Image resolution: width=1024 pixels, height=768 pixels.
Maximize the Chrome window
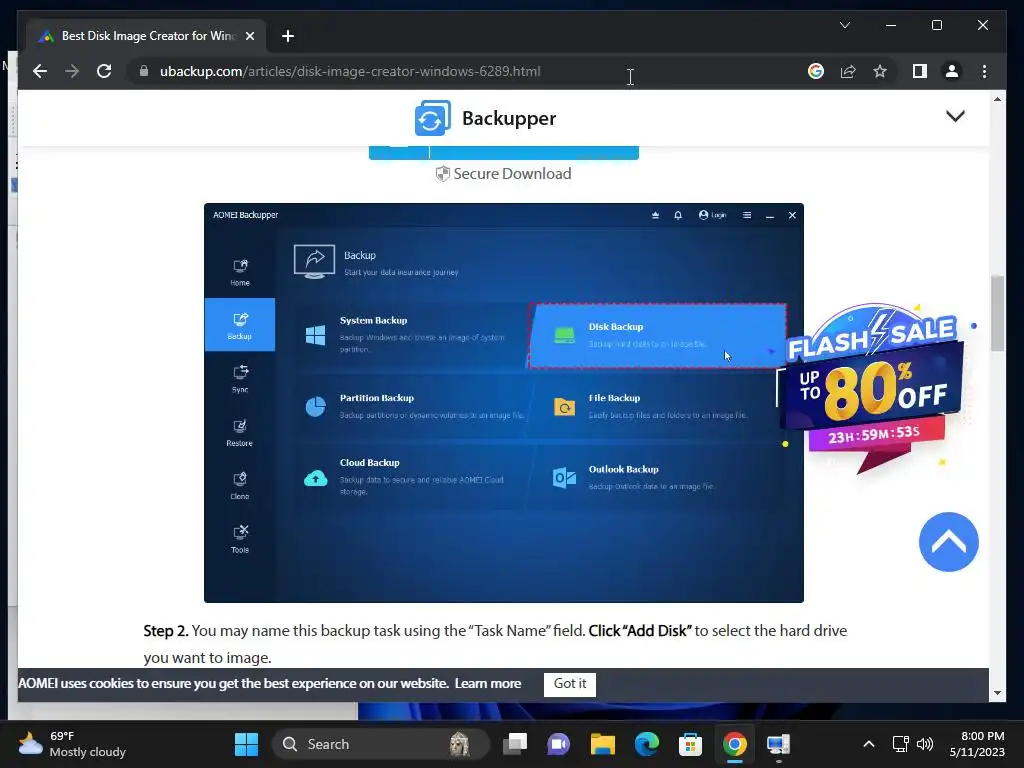click(936, 25)
